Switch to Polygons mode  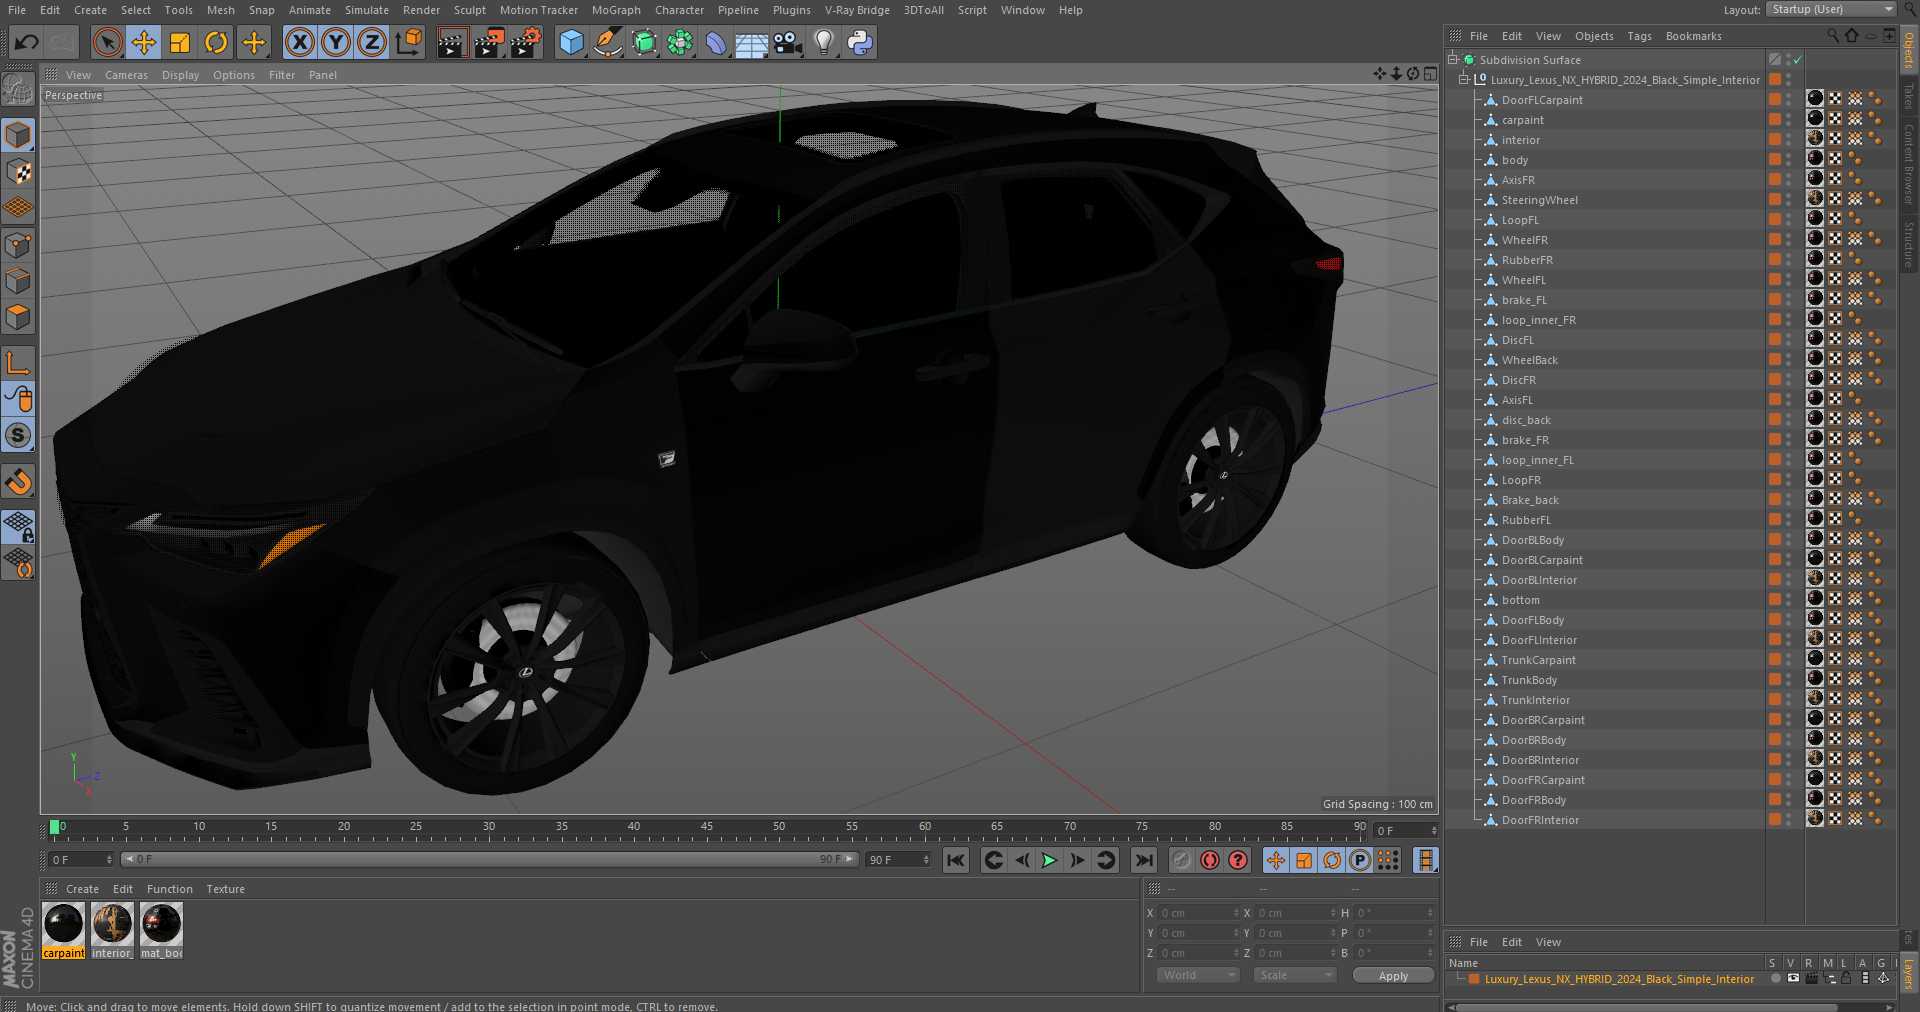coord(18,317)
